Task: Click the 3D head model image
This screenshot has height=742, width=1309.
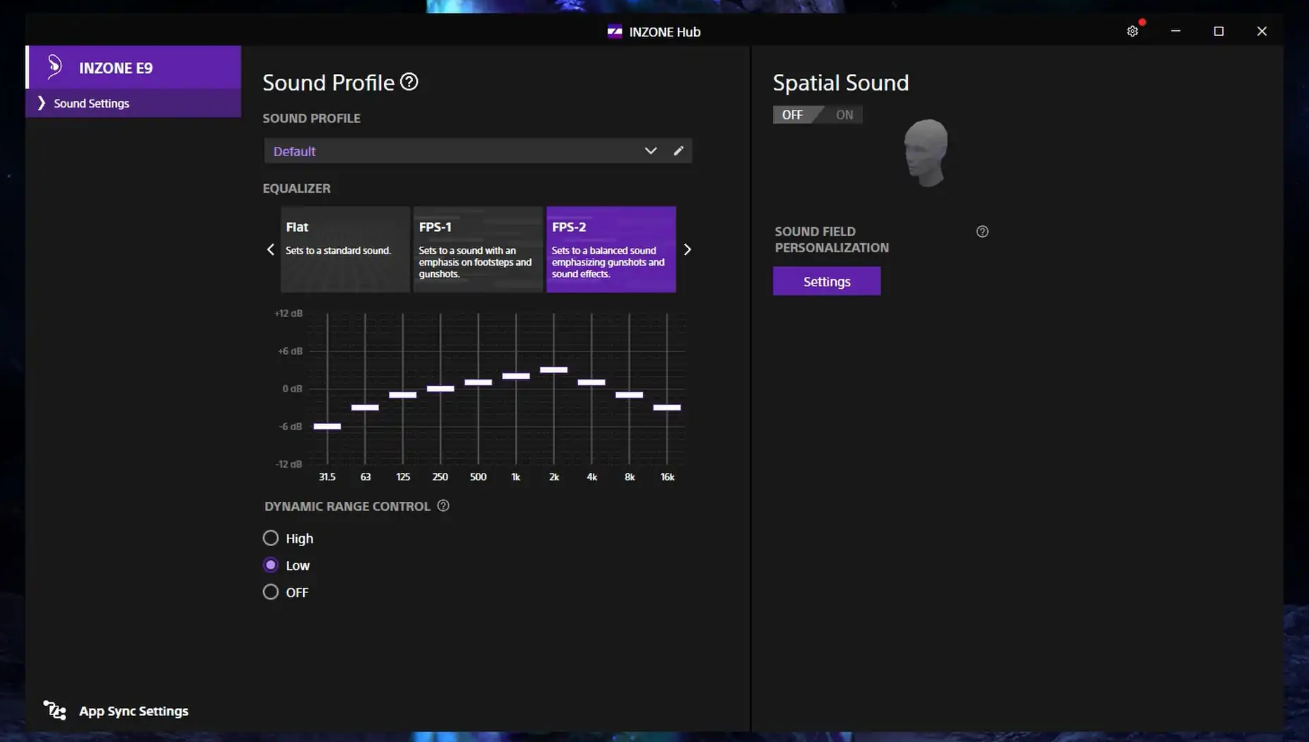Action: [926, 152]
